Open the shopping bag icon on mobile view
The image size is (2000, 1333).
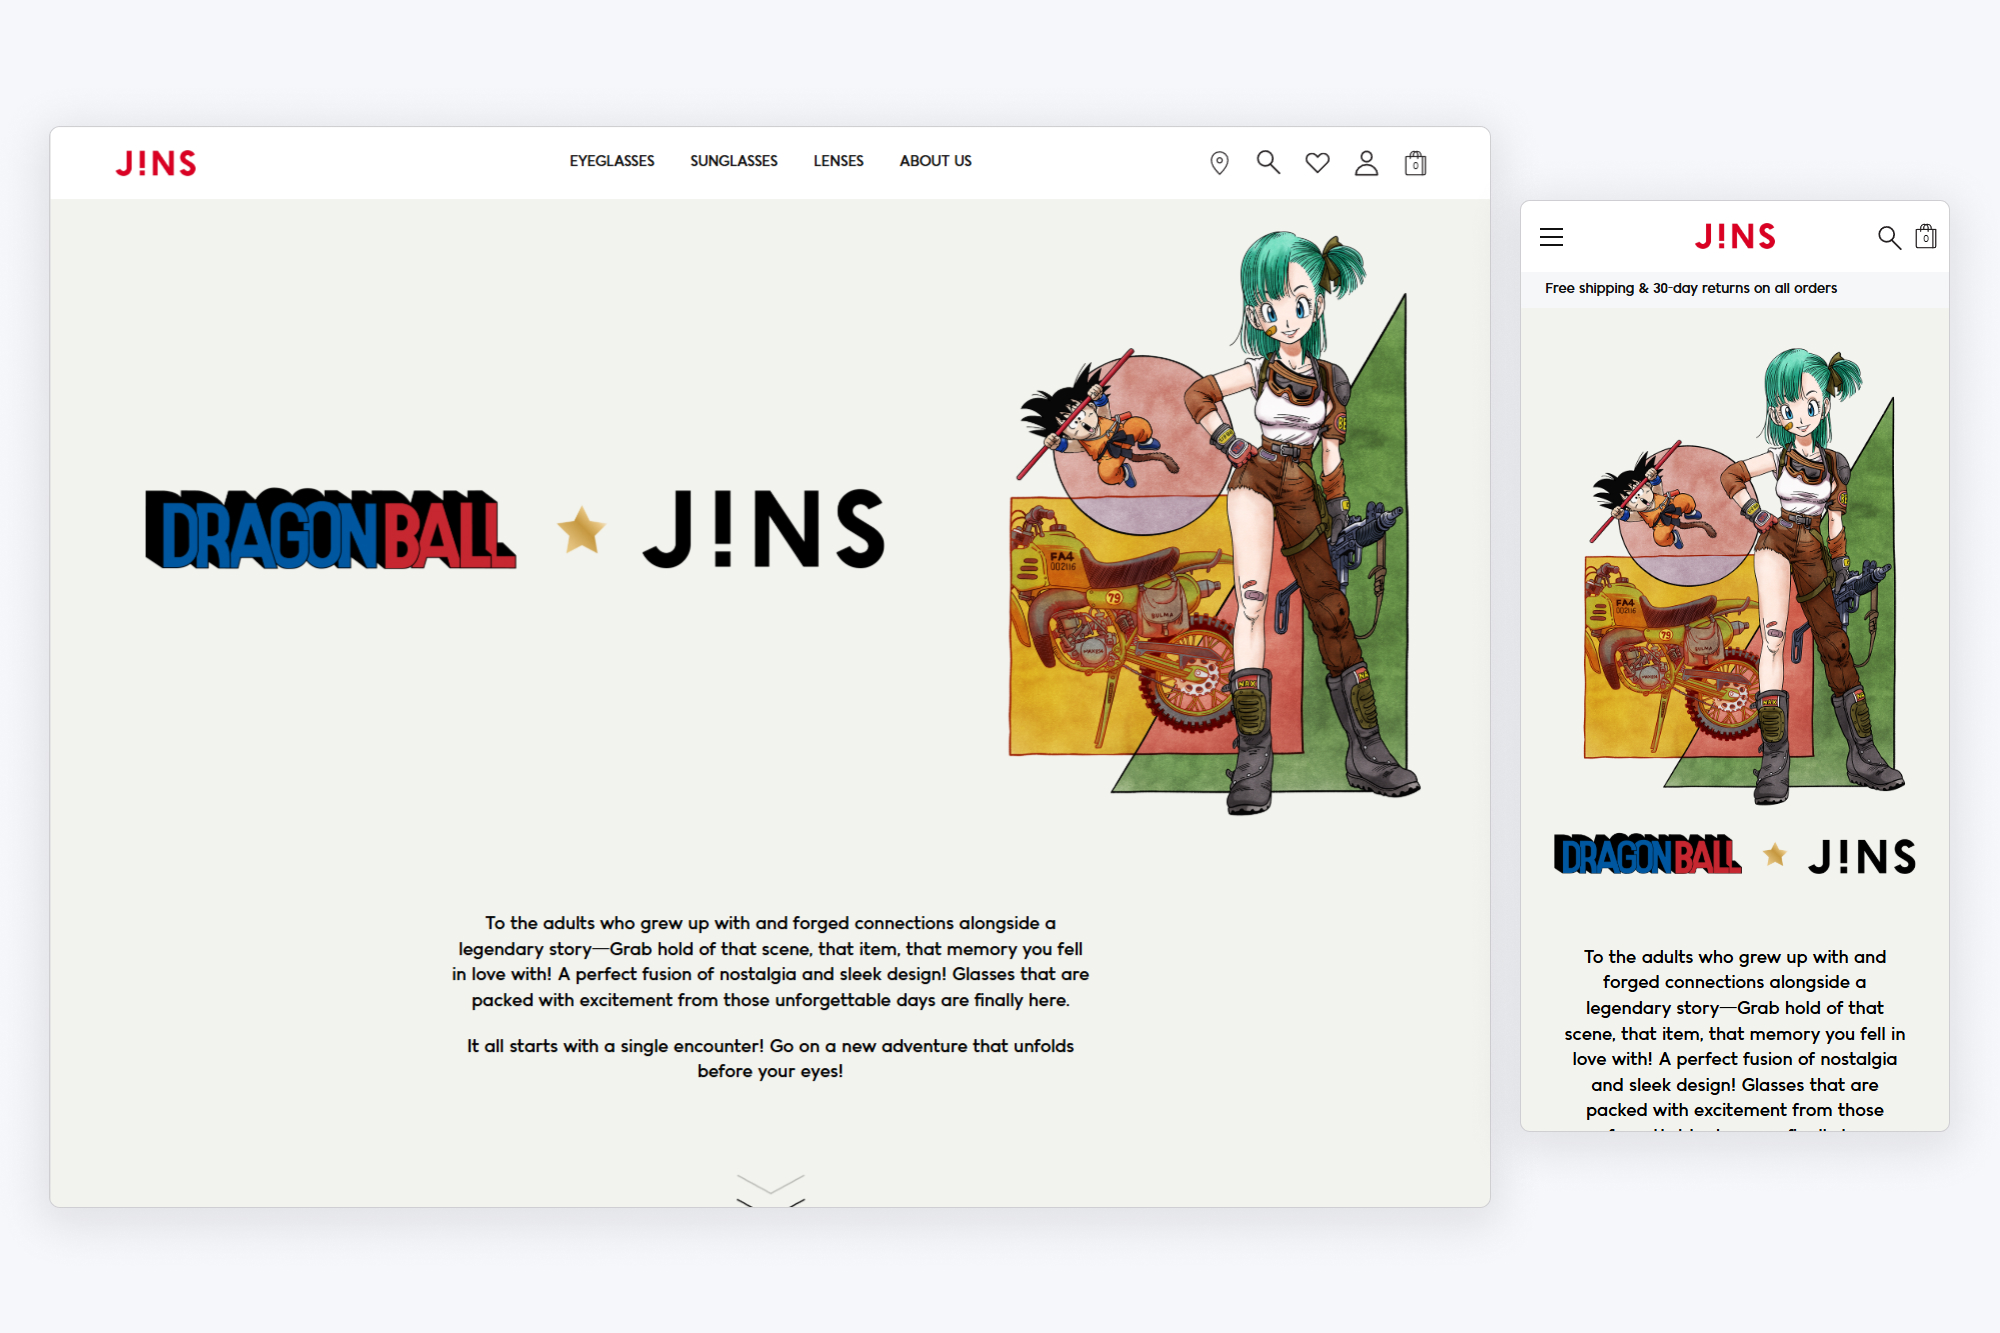1926,238
